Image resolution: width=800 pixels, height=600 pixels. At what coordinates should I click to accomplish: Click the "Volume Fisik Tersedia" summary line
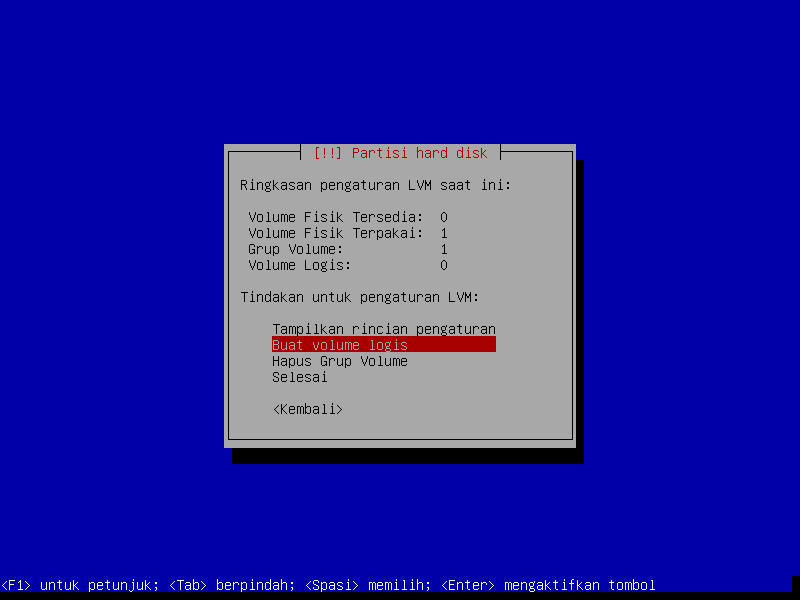(x=335, y=217)
